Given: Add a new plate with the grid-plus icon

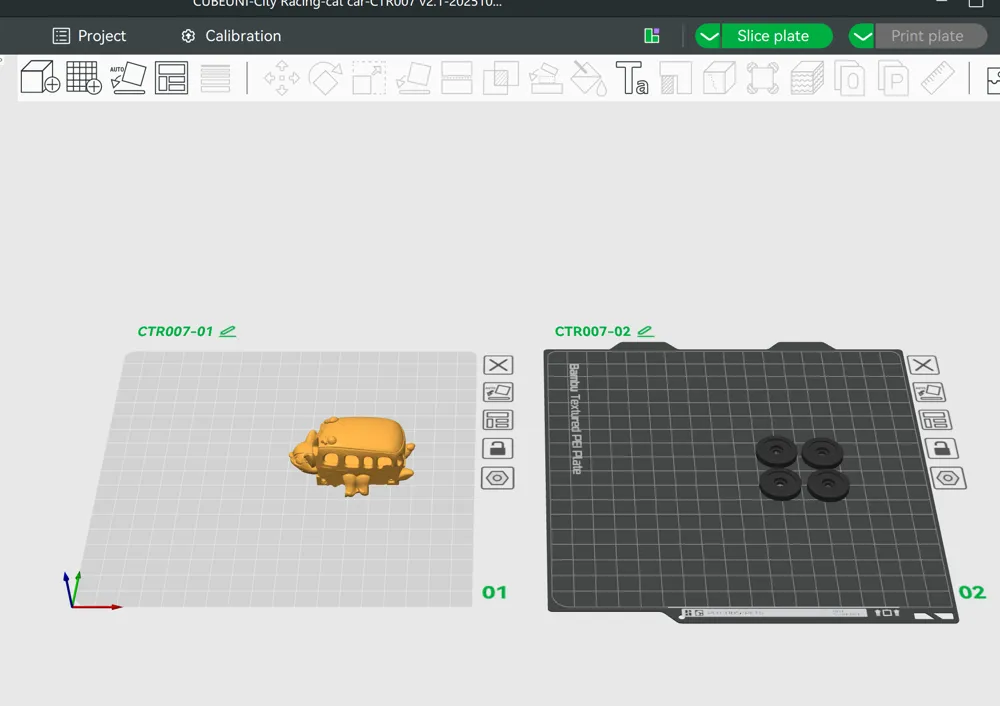Looking at the screenshot, I should (84, 77).
